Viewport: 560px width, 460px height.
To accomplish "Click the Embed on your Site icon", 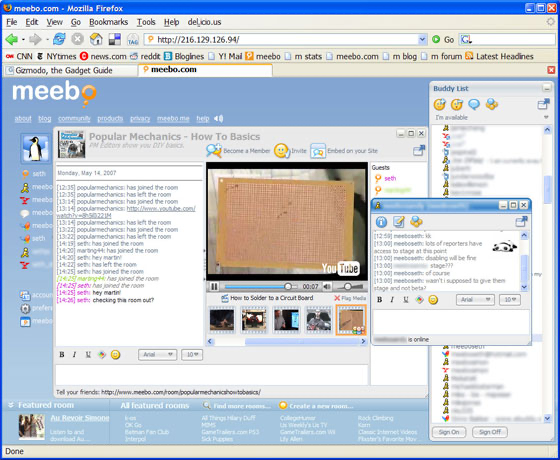I will click(x=318, y=151).
